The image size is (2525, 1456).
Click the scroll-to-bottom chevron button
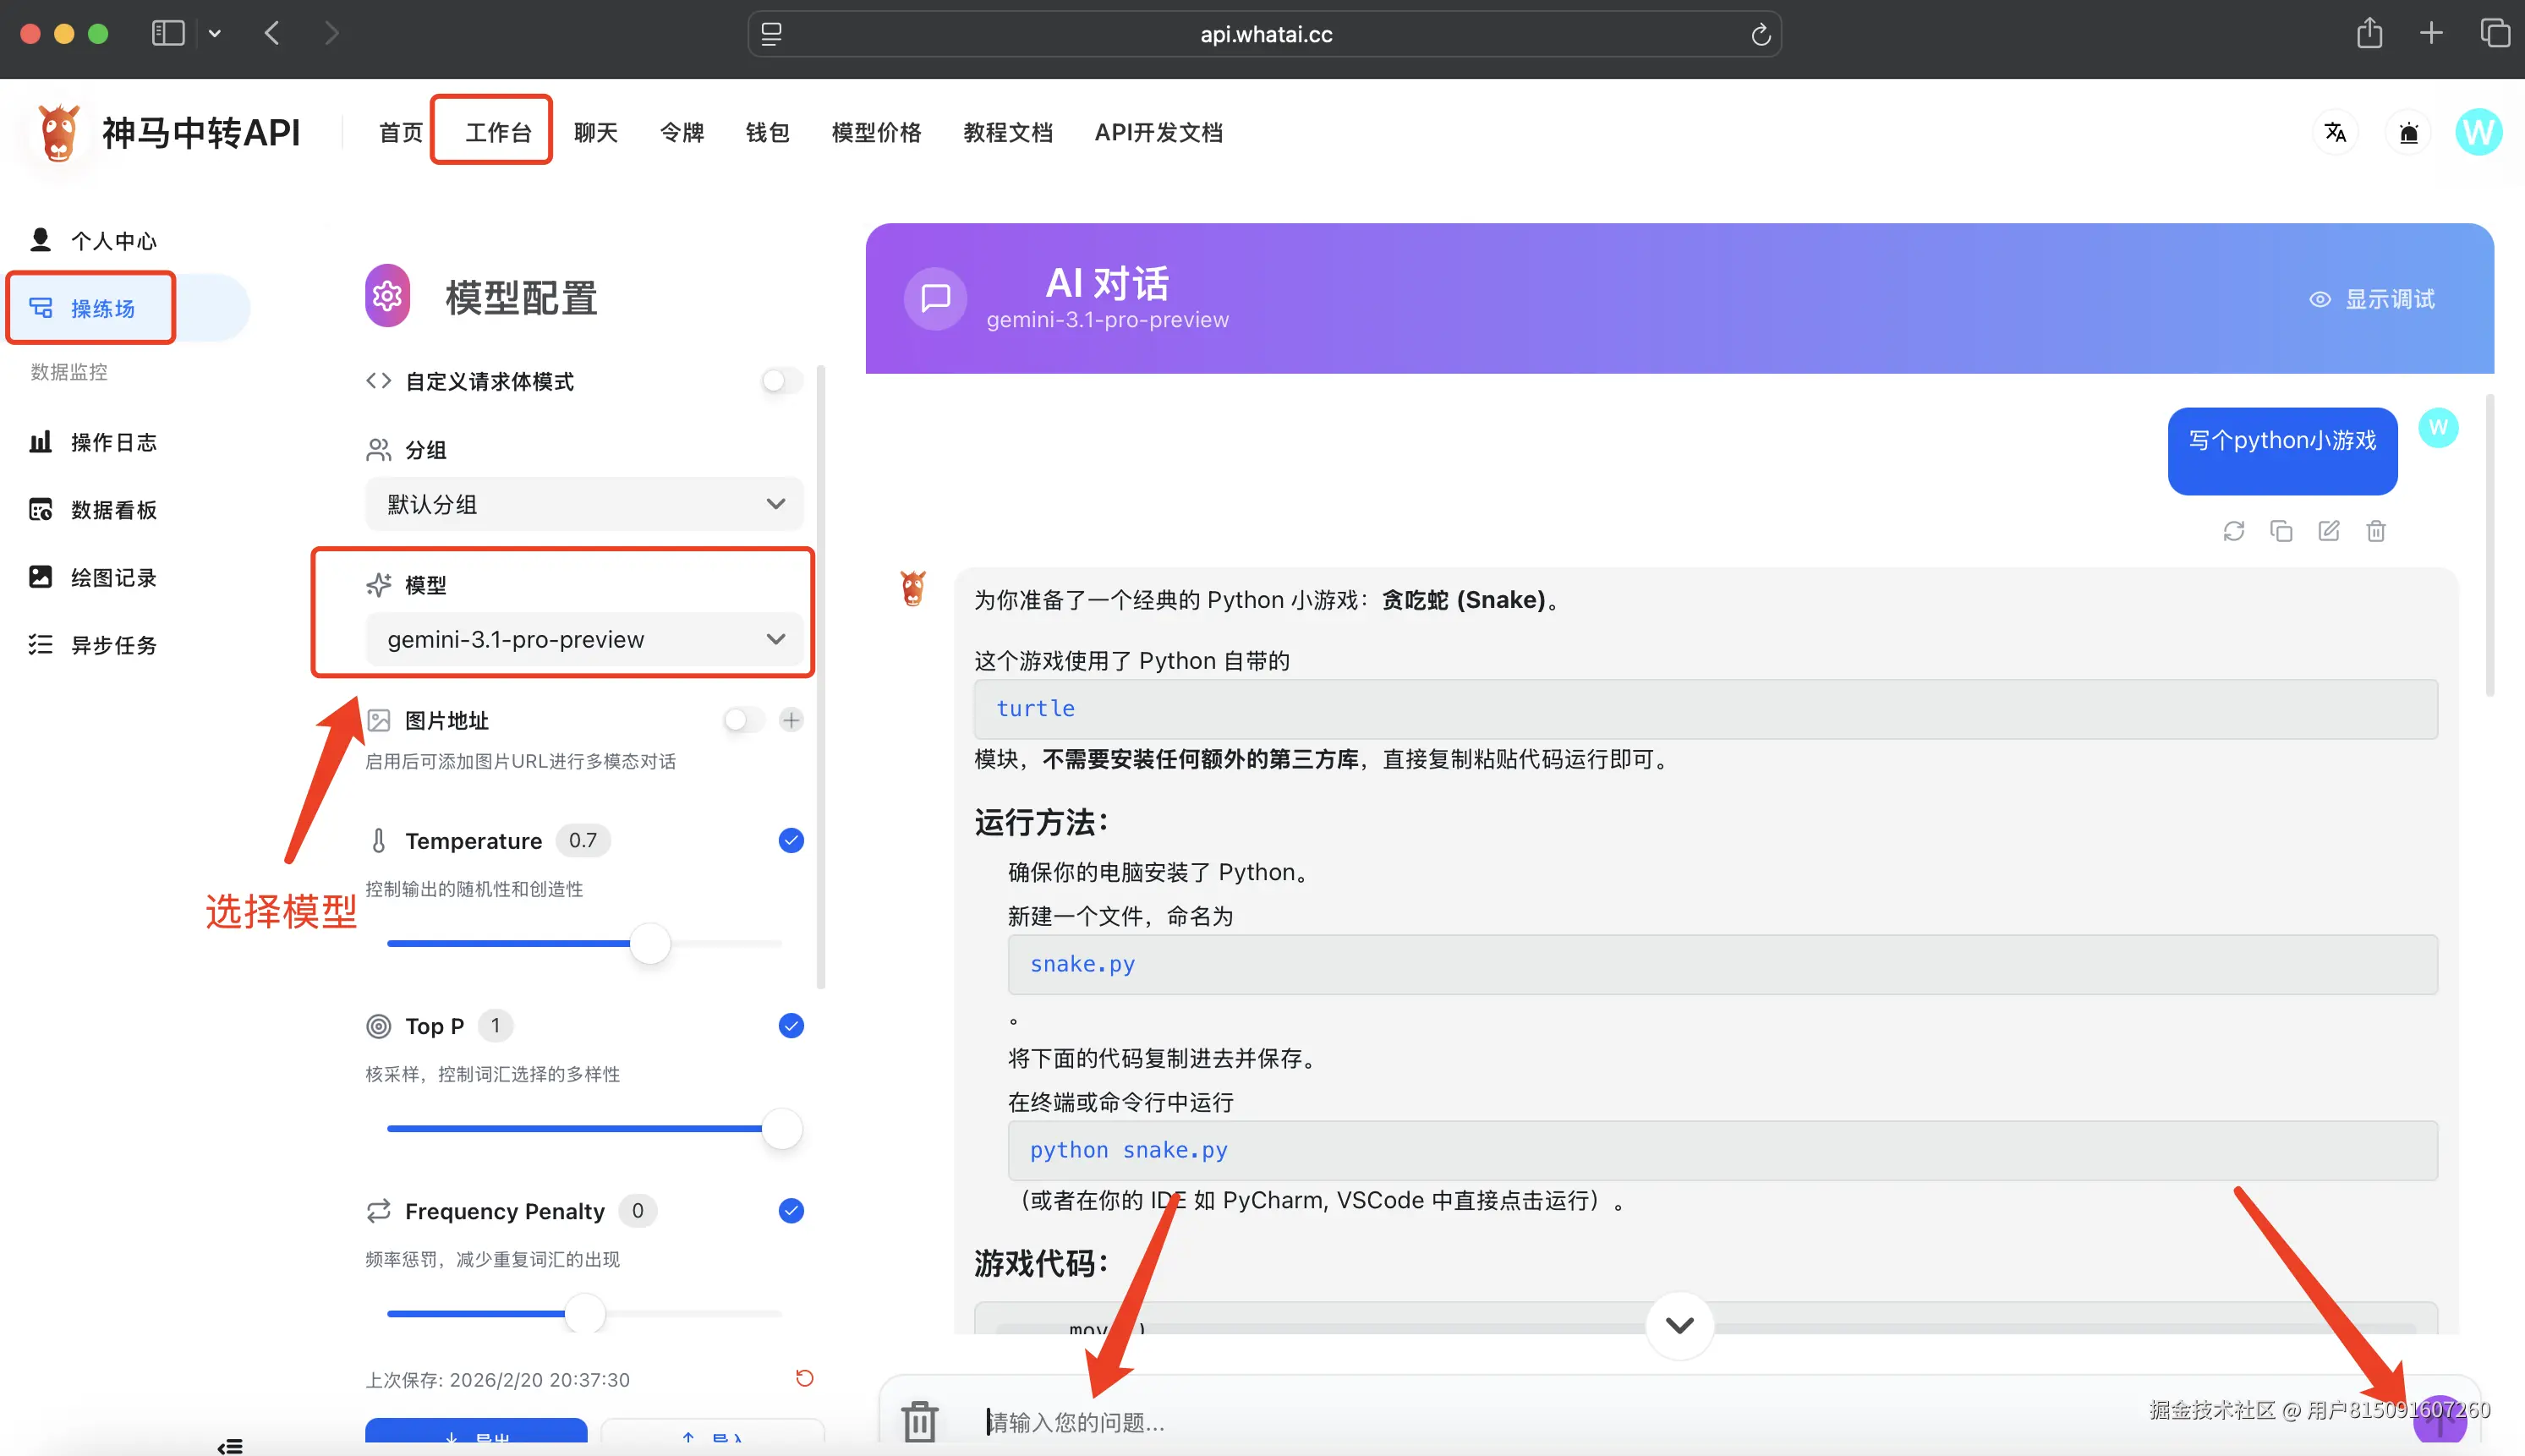coord(1679,1325)
